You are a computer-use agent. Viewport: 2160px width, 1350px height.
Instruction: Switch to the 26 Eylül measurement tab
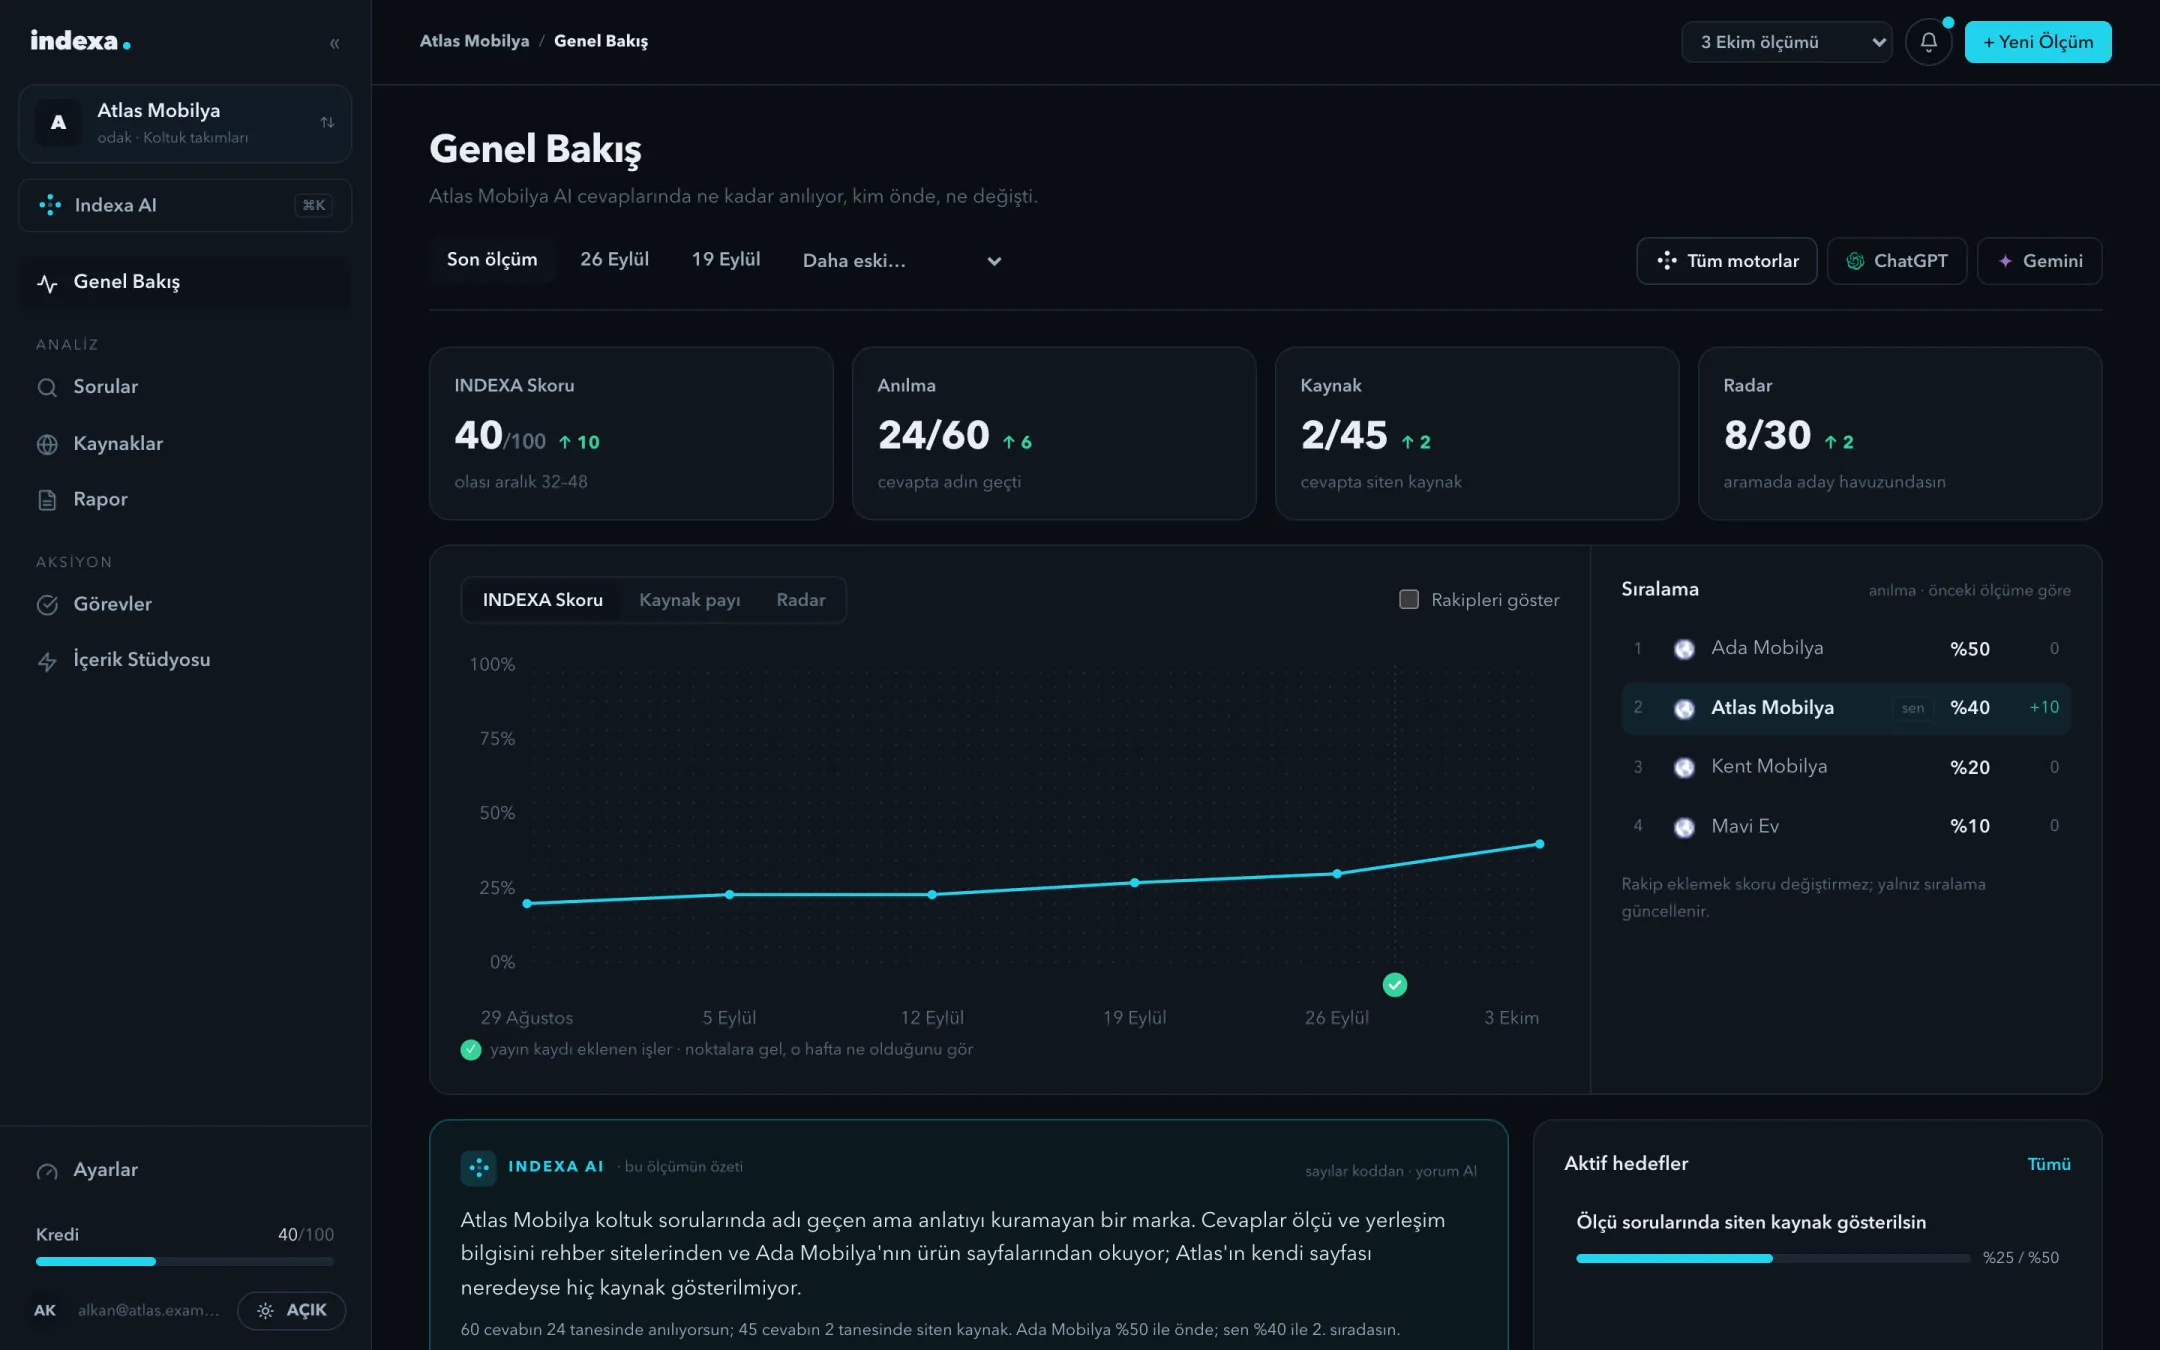click(x=614, y=260)
